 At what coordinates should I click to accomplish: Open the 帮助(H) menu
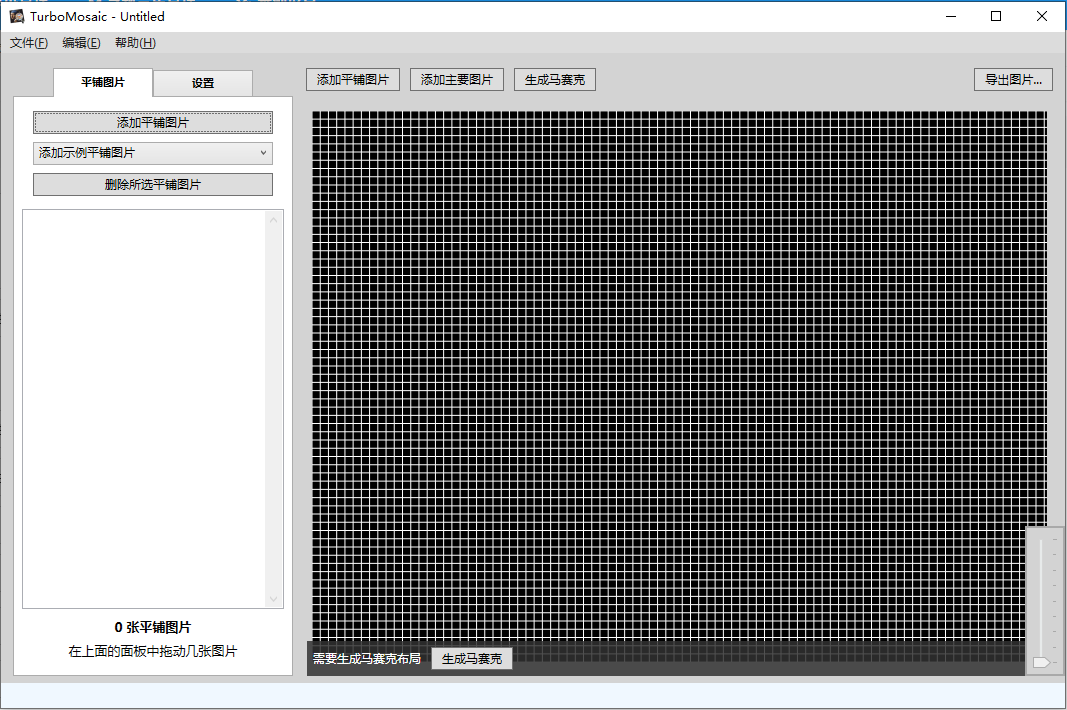(135, 43)
